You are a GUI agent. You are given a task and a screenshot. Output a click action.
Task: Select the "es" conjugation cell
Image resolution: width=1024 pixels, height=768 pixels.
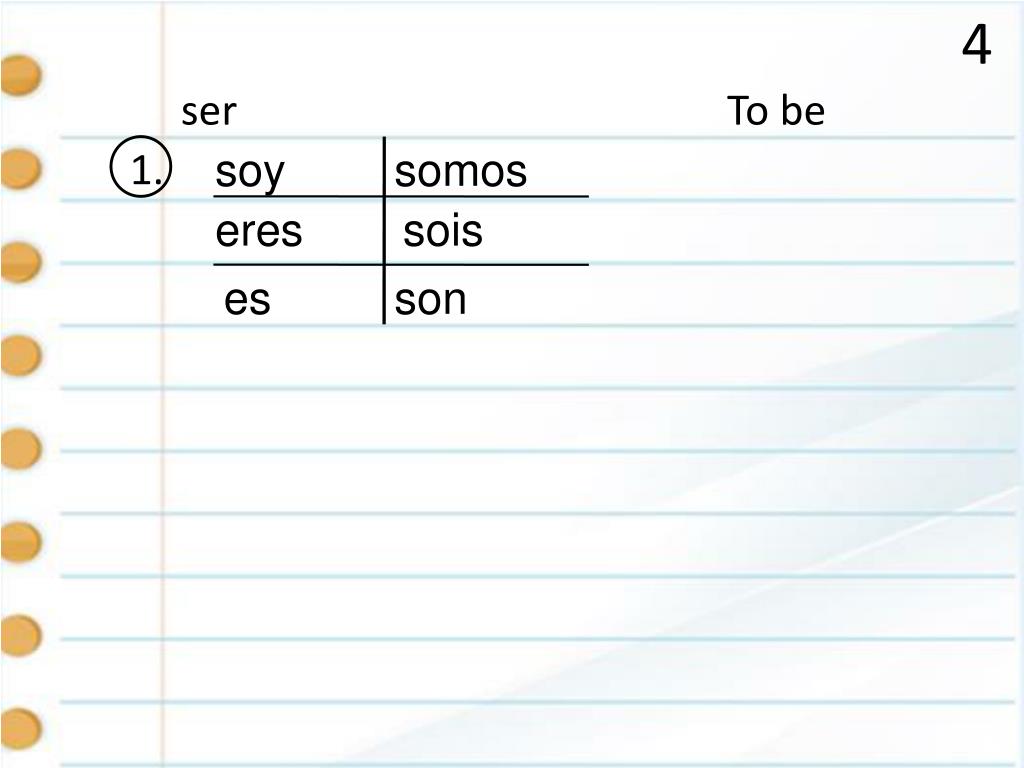(247, 300)
